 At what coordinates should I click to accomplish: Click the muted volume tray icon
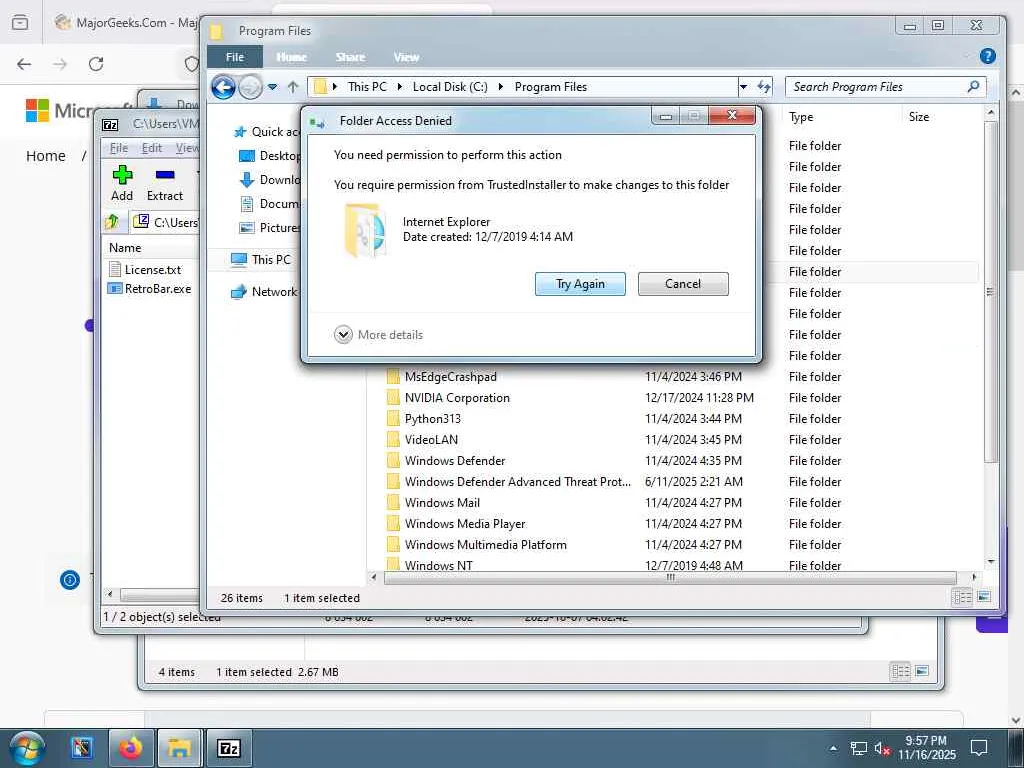(x=882, y=748)
